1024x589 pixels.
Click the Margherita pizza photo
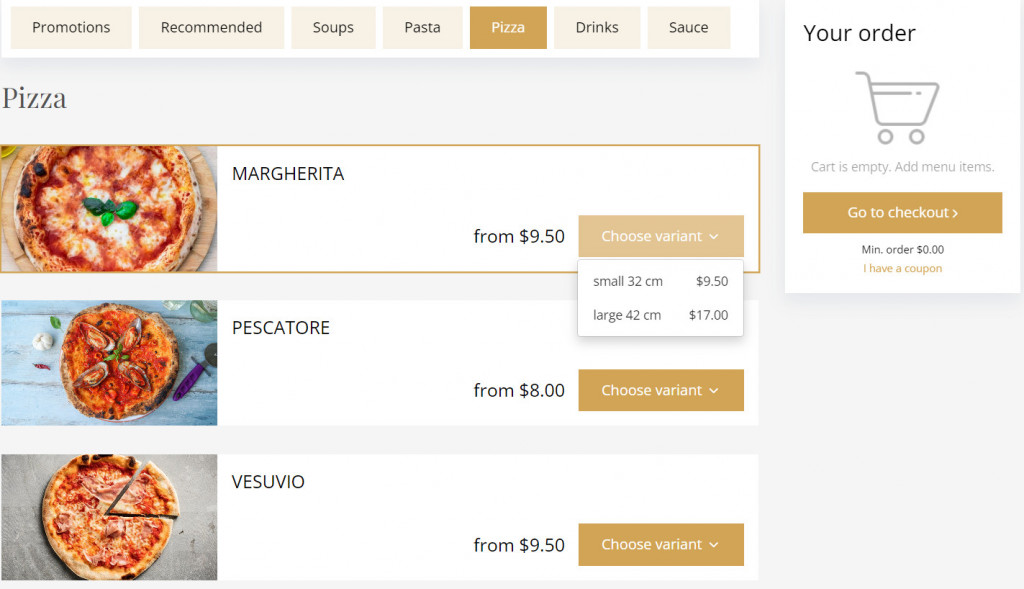coord(109,207)
